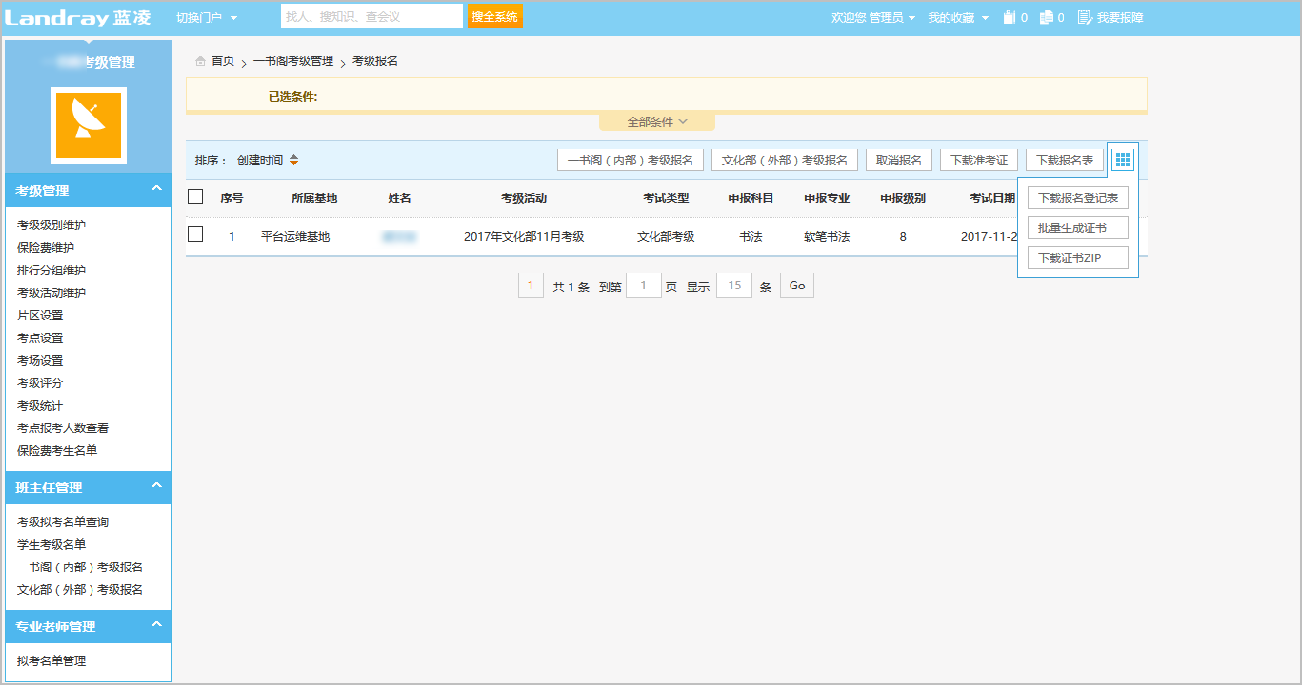The image size is (1303, 686).
Task: Click the 取消报名 button
Action: click(899, 160)
